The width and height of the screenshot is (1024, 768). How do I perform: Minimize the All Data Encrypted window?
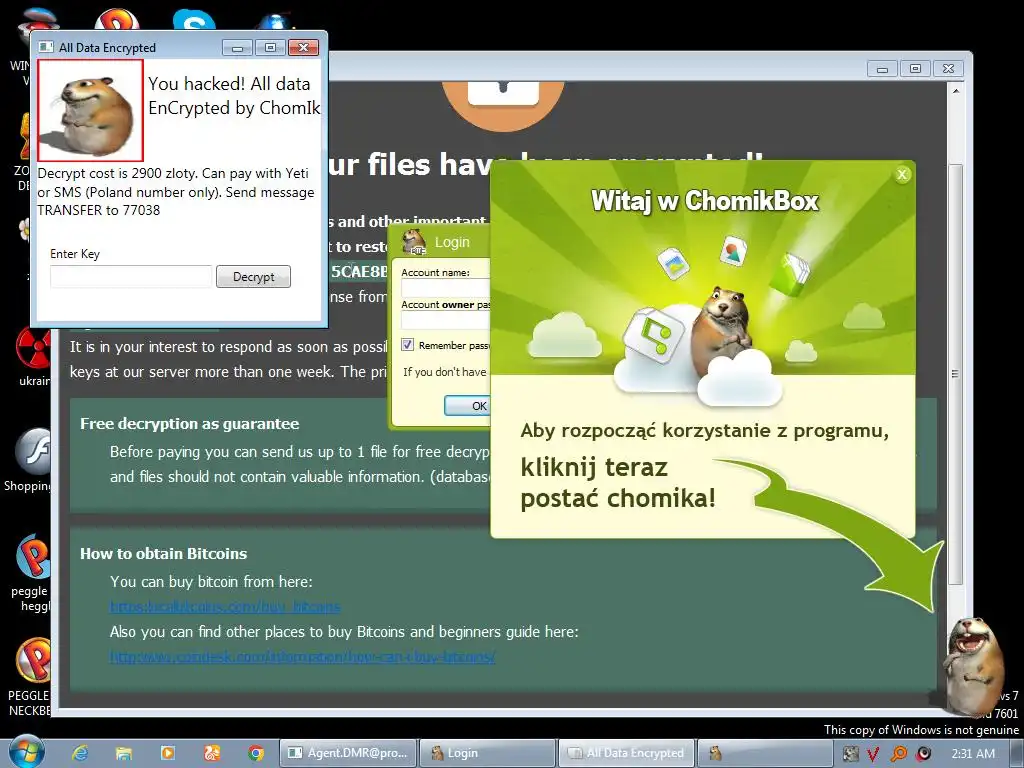[238, 48]
